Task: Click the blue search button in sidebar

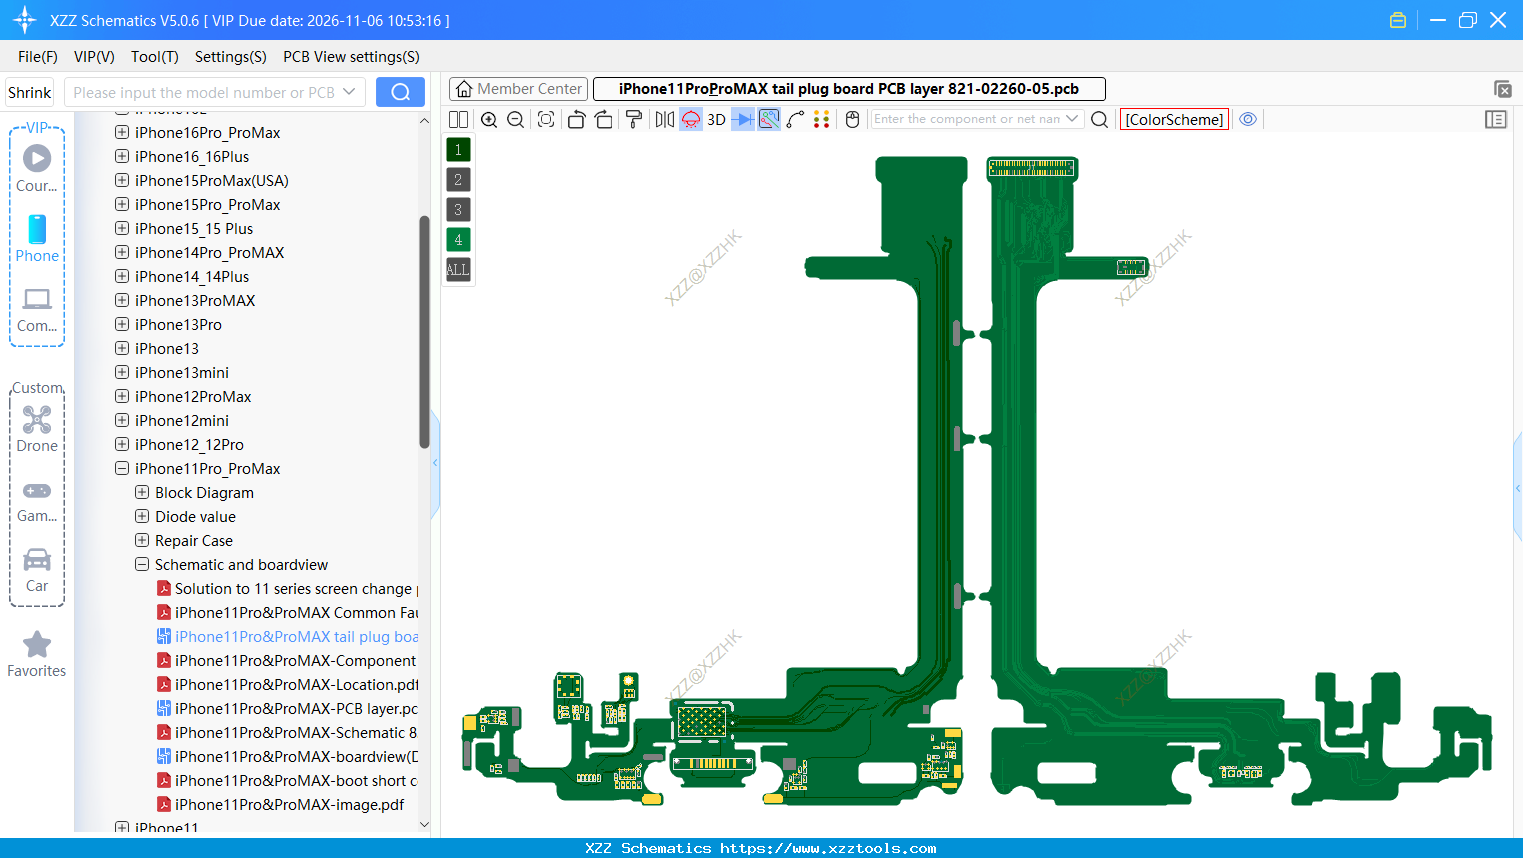Action: coord(400,92)
